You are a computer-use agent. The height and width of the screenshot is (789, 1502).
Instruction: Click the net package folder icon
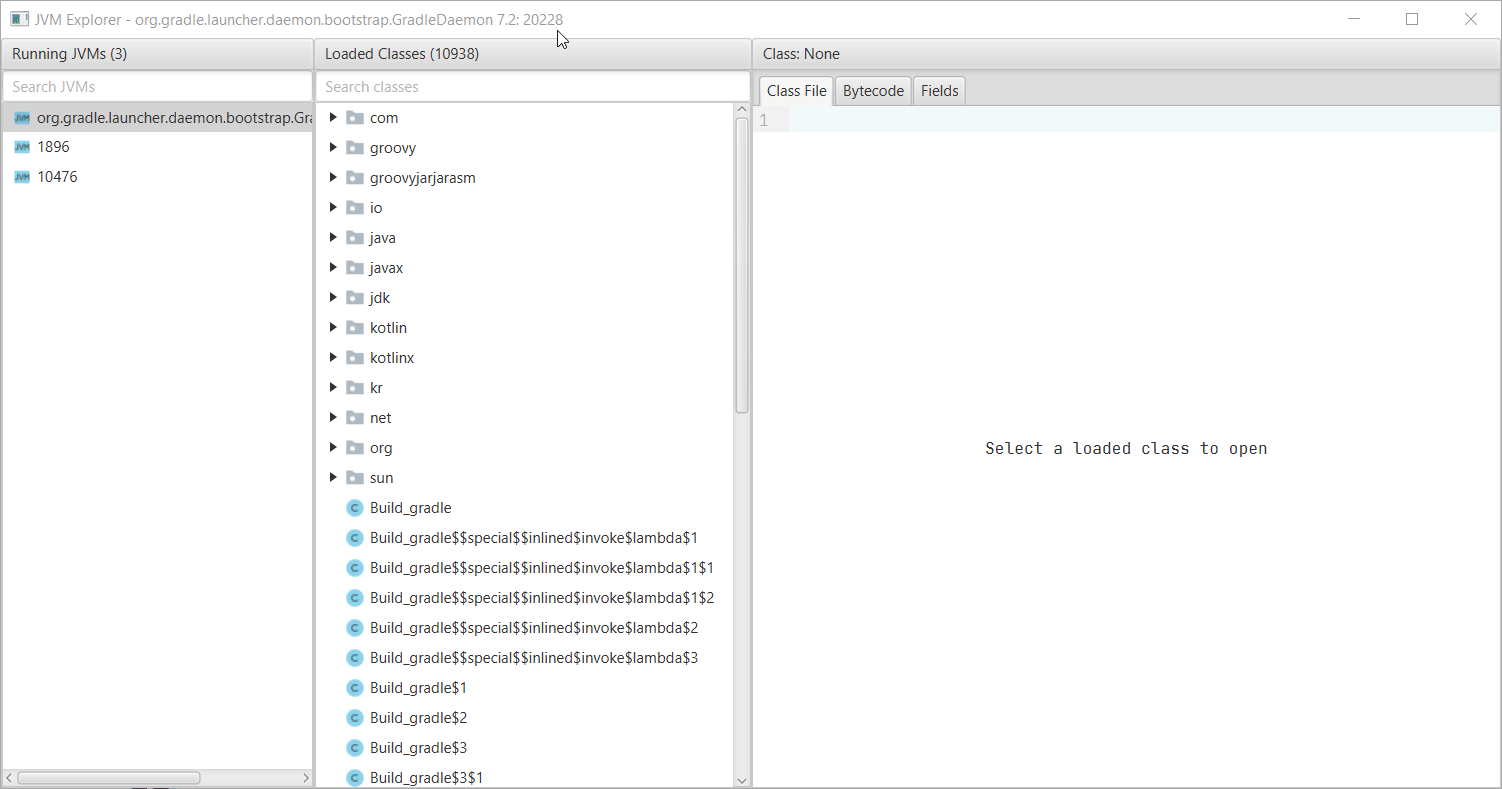click(354, 418)
